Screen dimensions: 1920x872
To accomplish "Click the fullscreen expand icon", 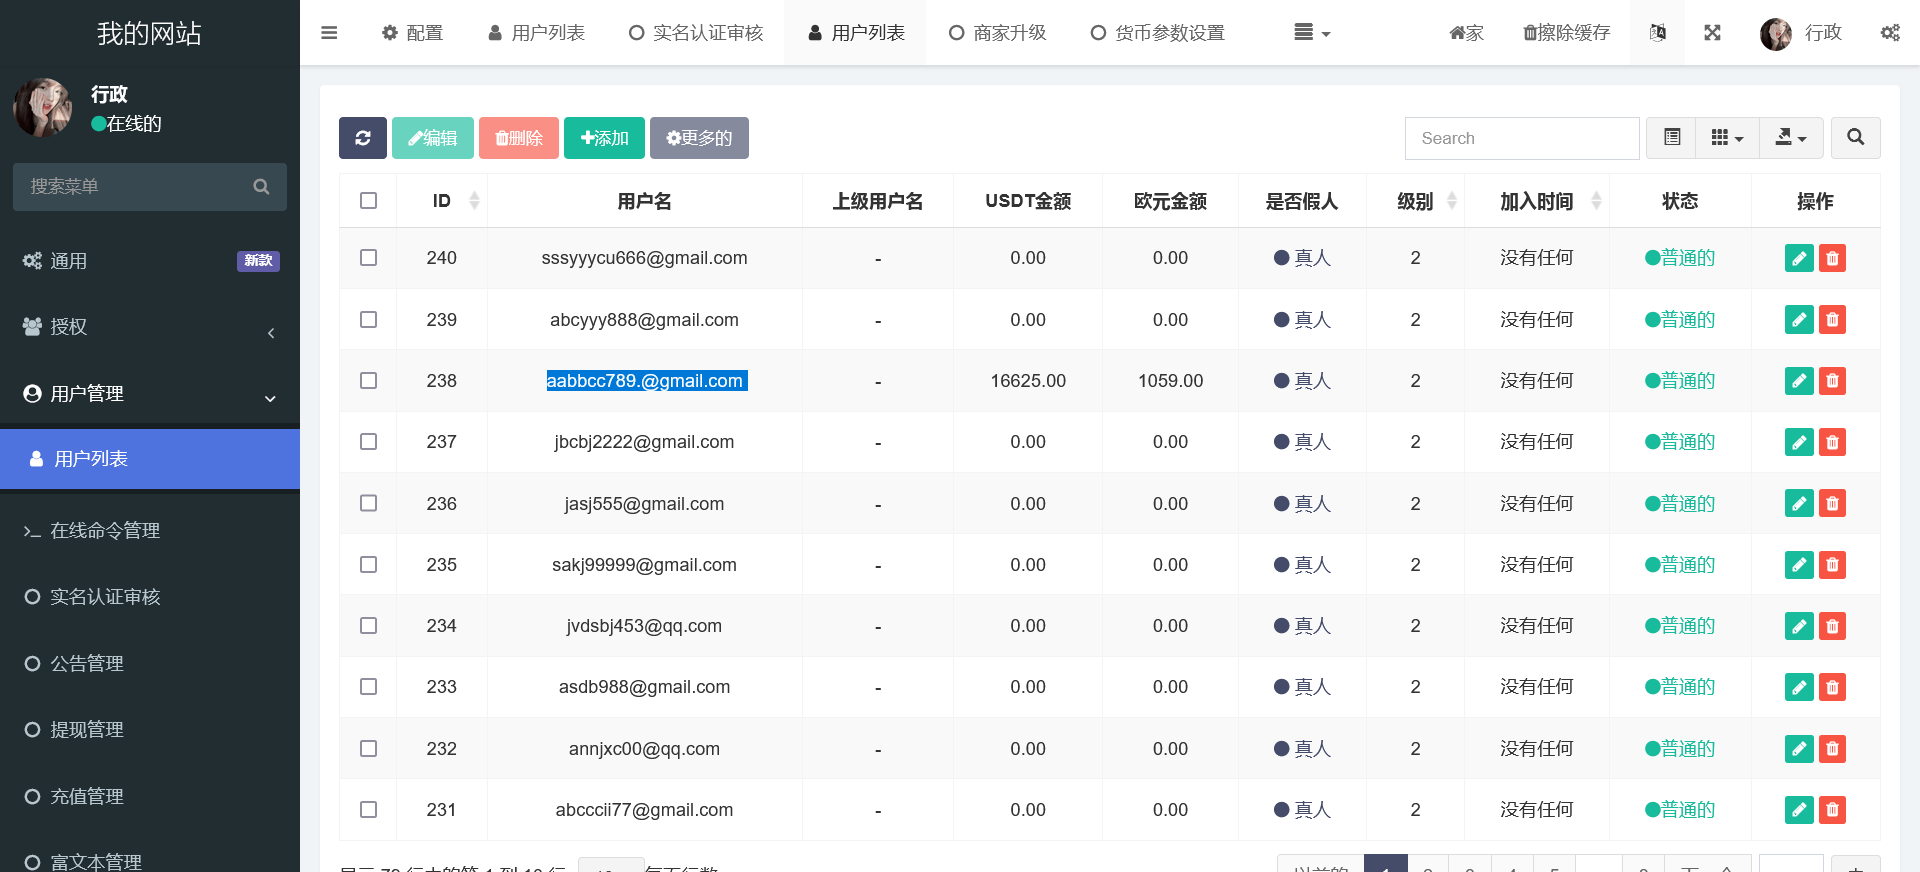I will (x=1712, y=33).
